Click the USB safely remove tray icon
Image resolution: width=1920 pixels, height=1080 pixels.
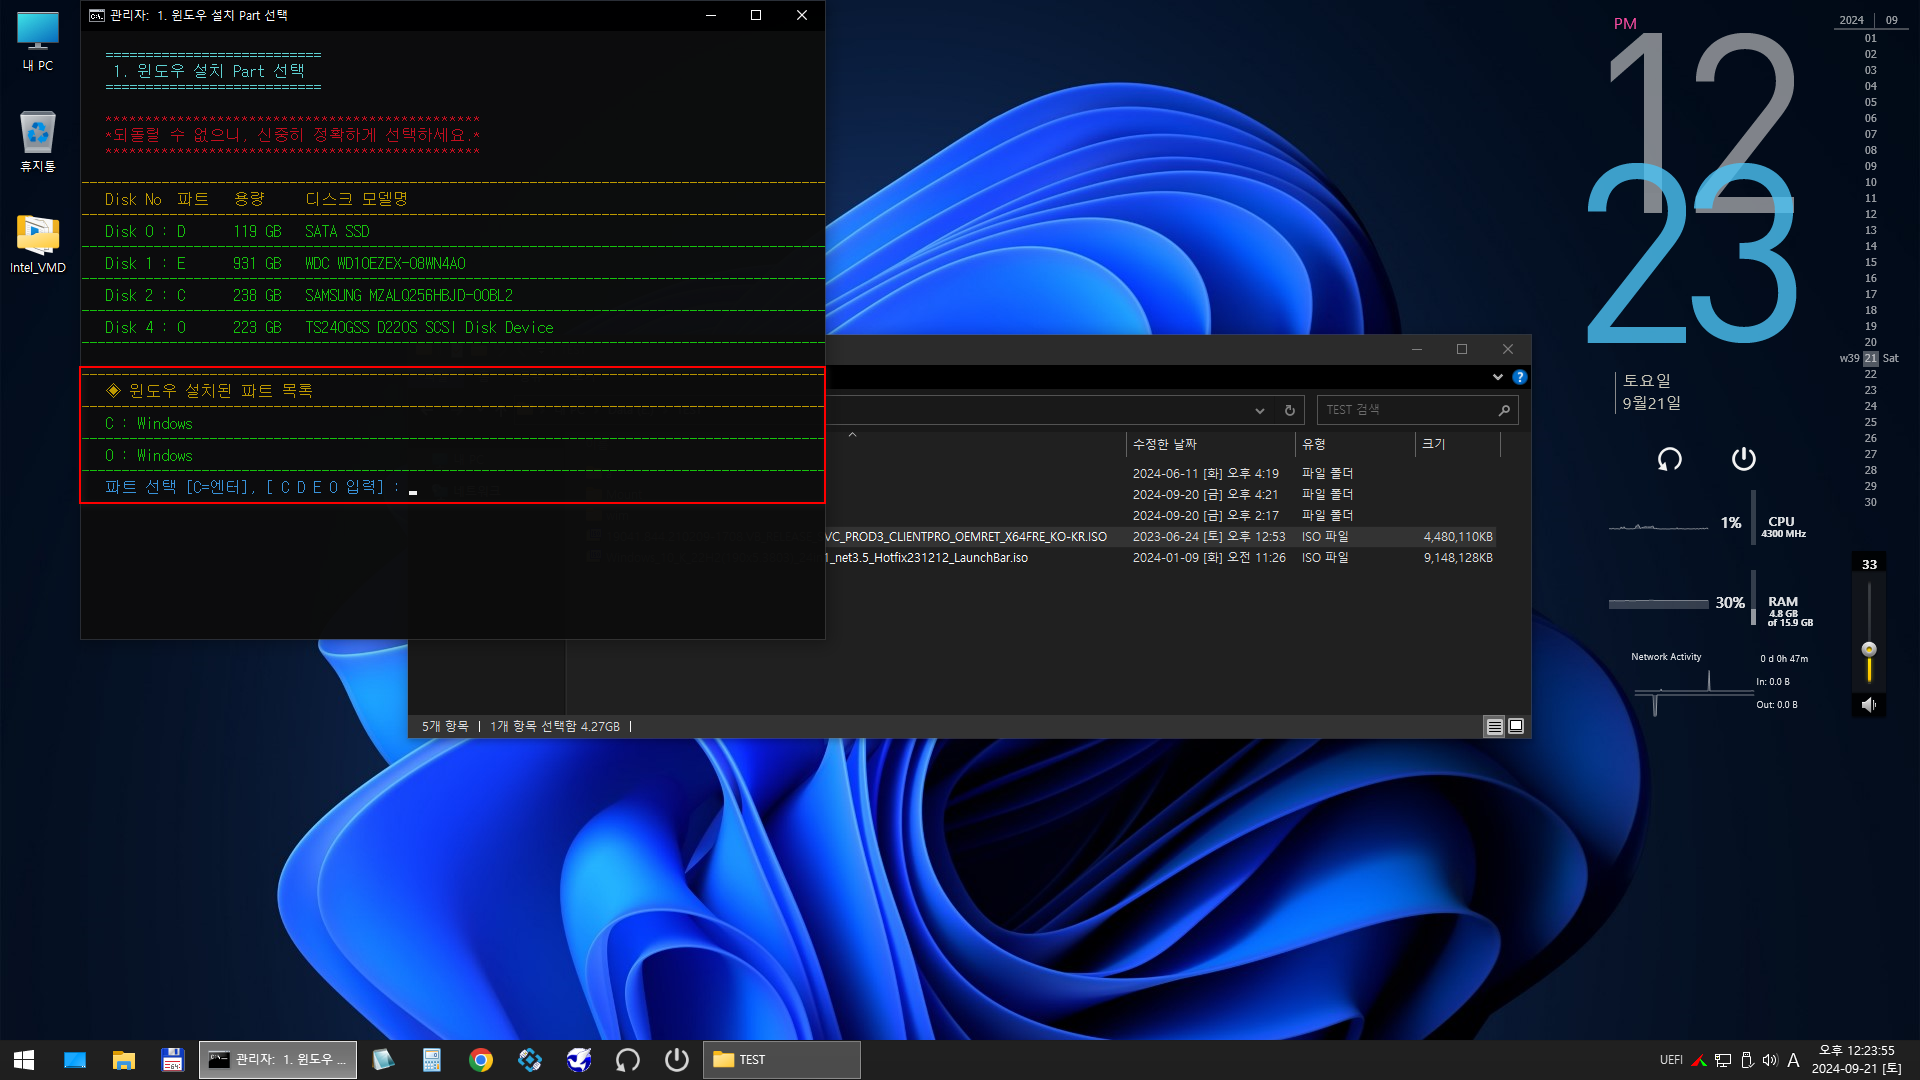1747,1060
